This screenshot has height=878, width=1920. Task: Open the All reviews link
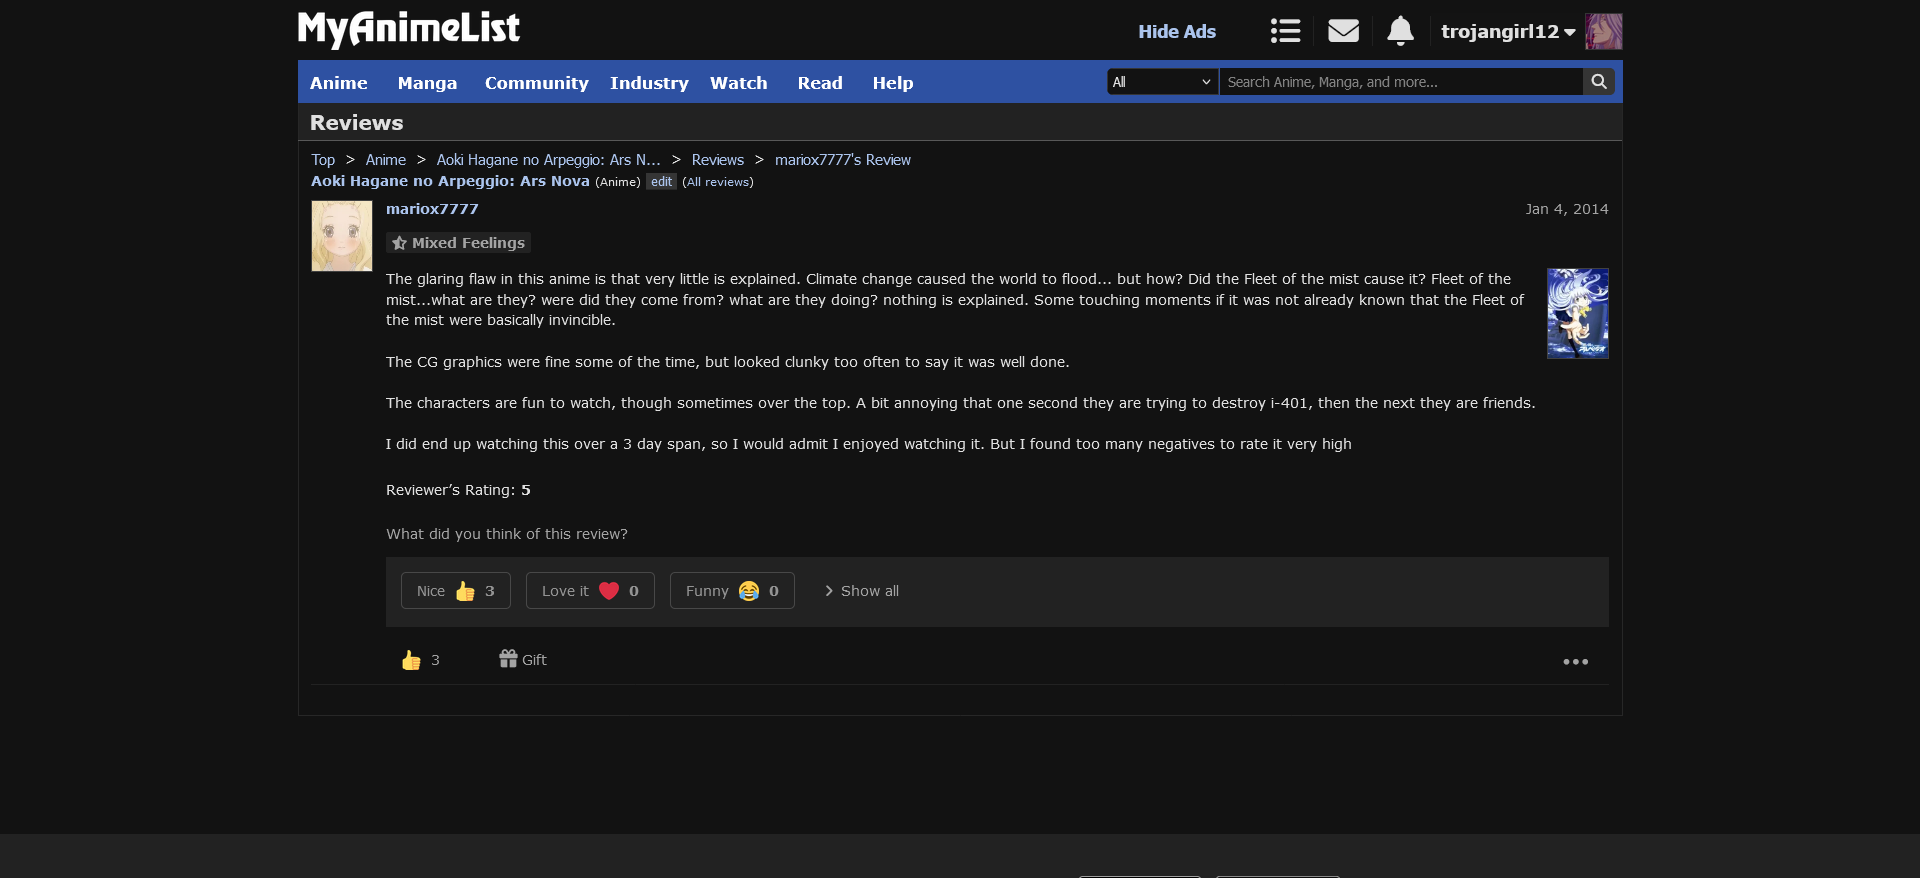[718, 182]
